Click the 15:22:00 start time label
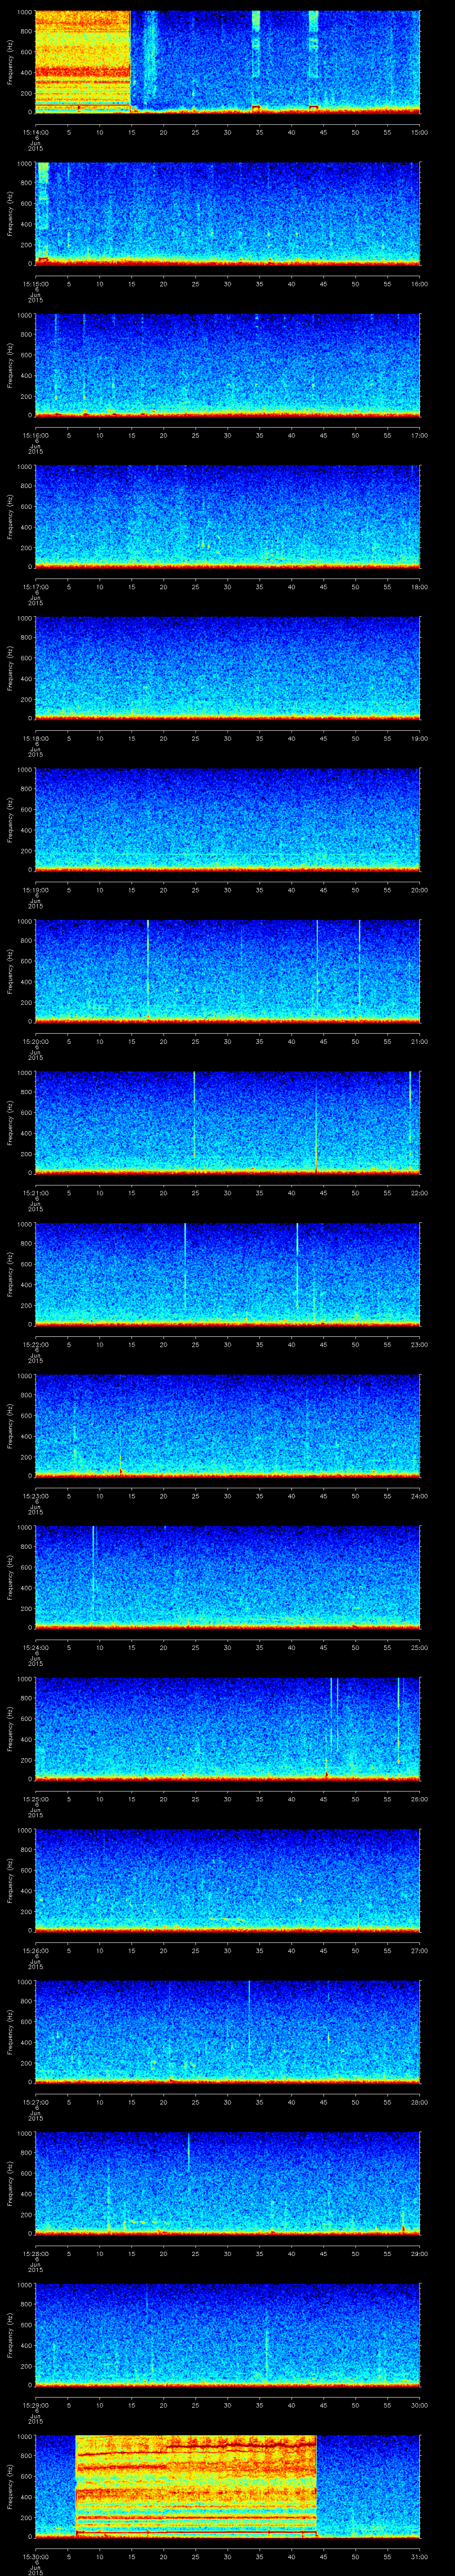Screen dimensions: 455x2576 point(35,1344)
